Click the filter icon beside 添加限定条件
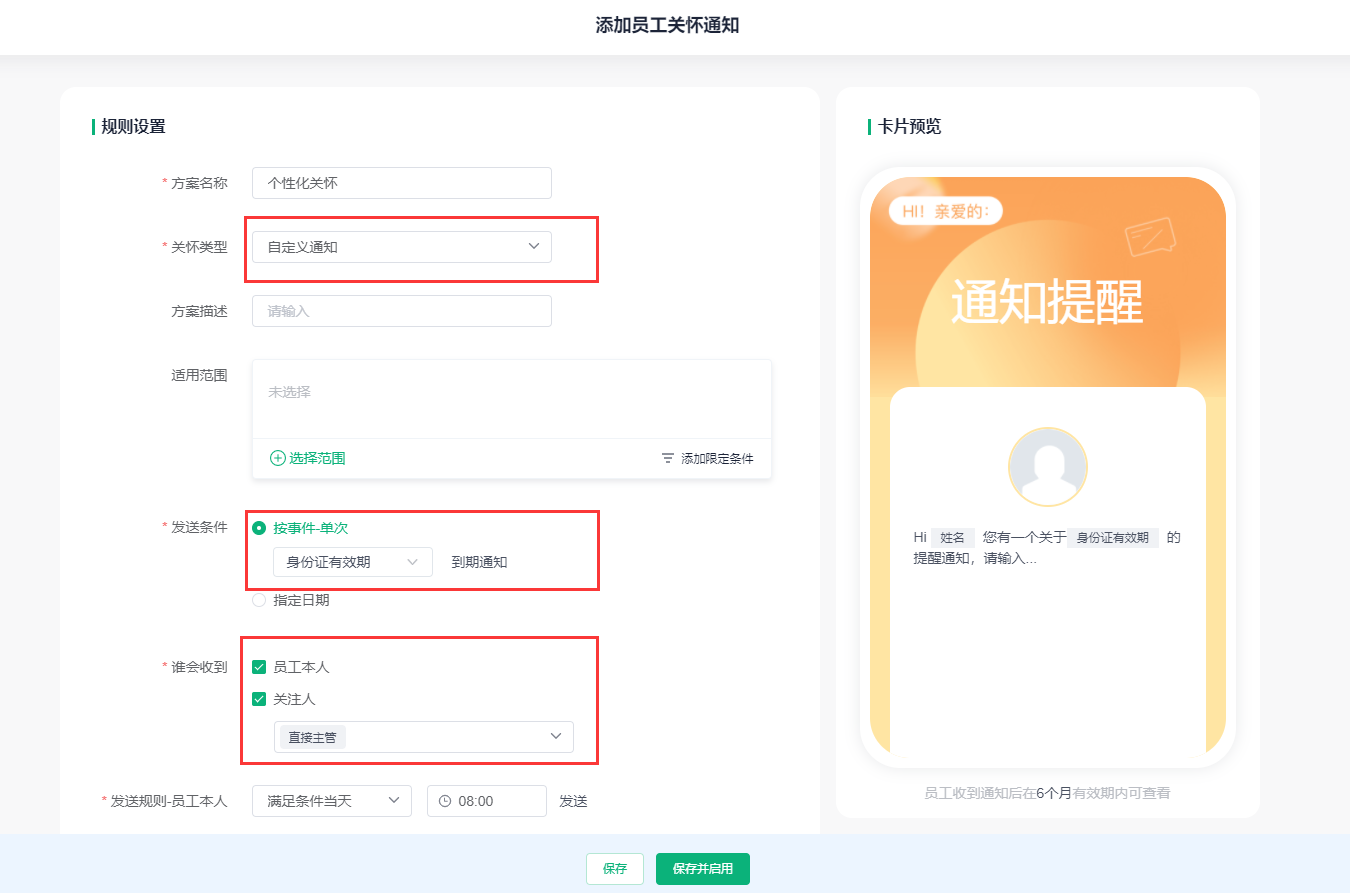Image resolution: width=1350 pixels, height=893 pixels. pyautogui.click(x=667, y=458)
